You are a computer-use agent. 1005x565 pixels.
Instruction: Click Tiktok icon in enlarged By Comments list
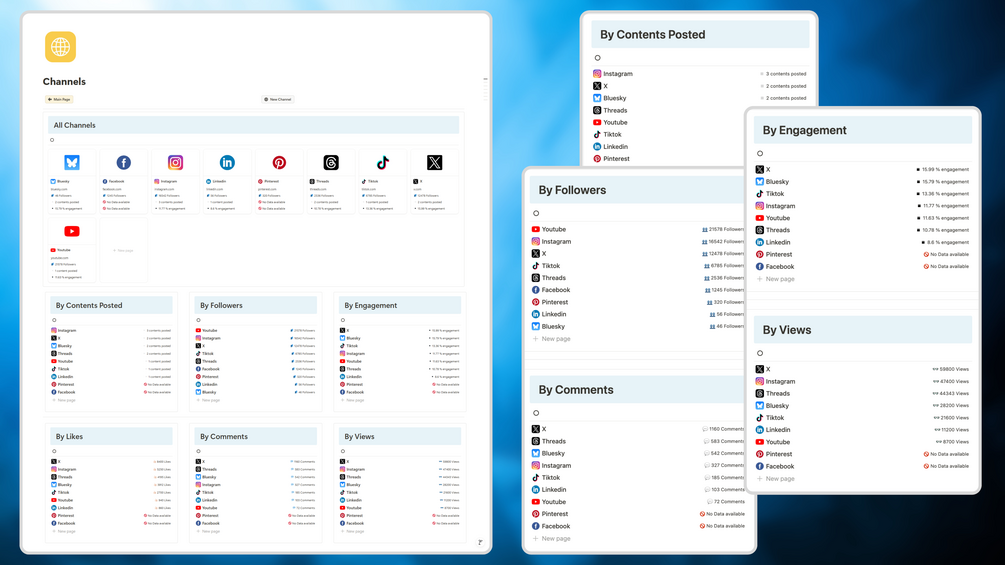[x=535, y=477]
